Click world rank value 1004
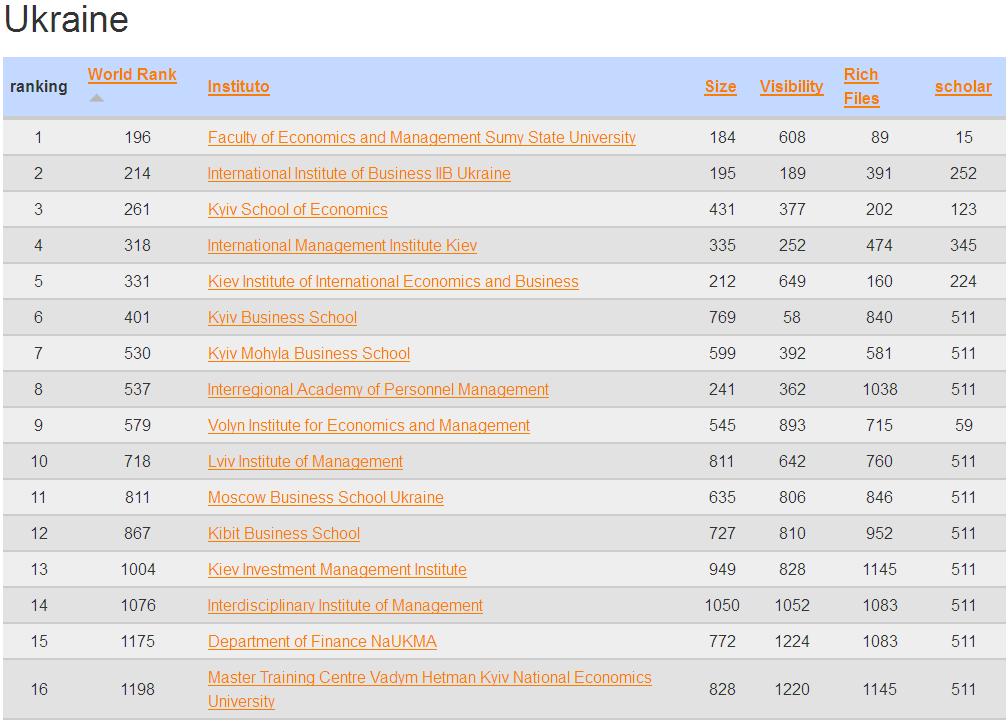The height and width of the screenshot is (723, 1008). [x=138, y=569]
